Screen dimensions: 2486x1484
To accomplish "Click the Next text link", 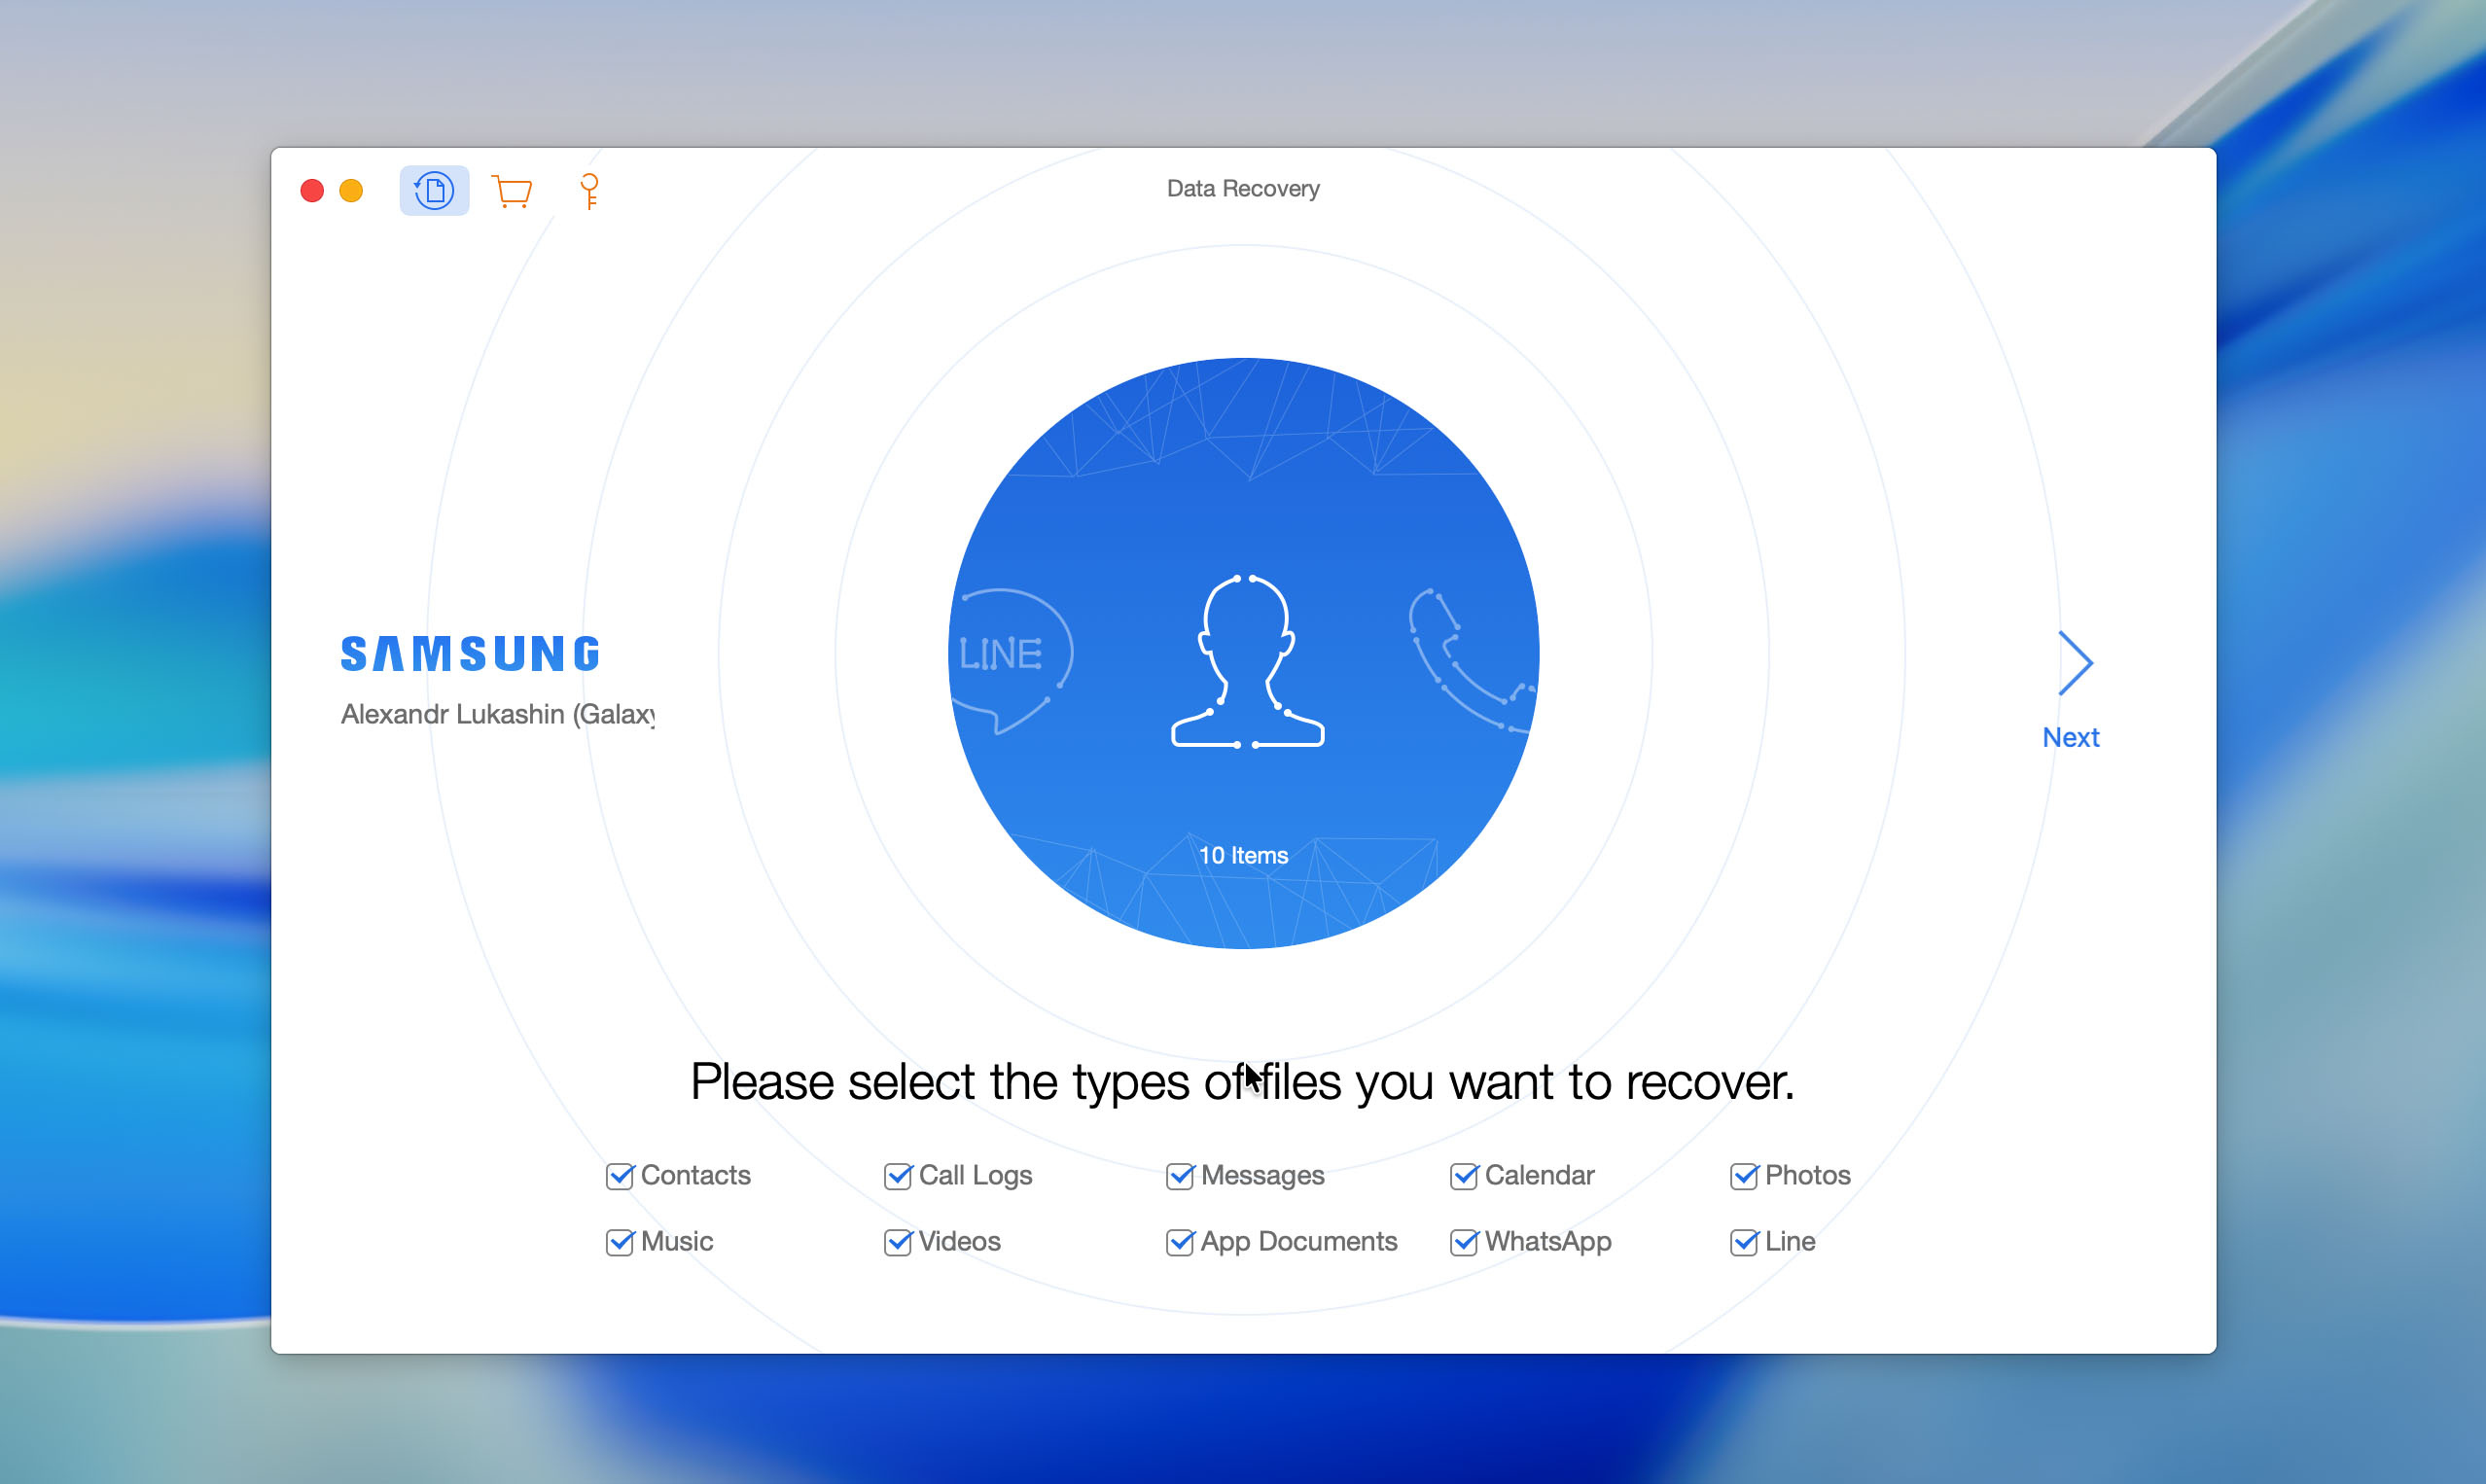I will (2070, 738).
